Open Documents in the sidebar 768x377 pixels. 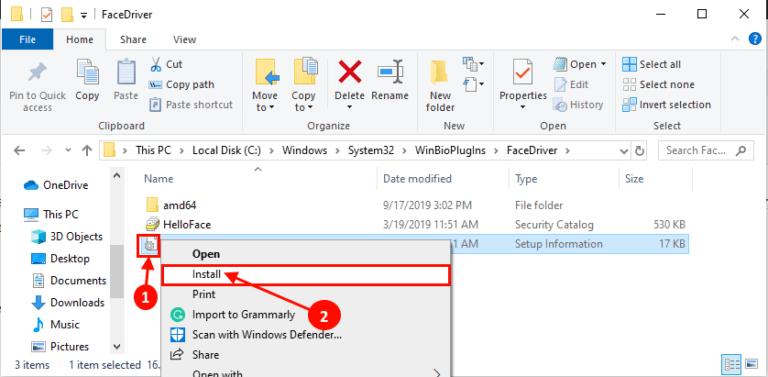(x=69, y=281)
